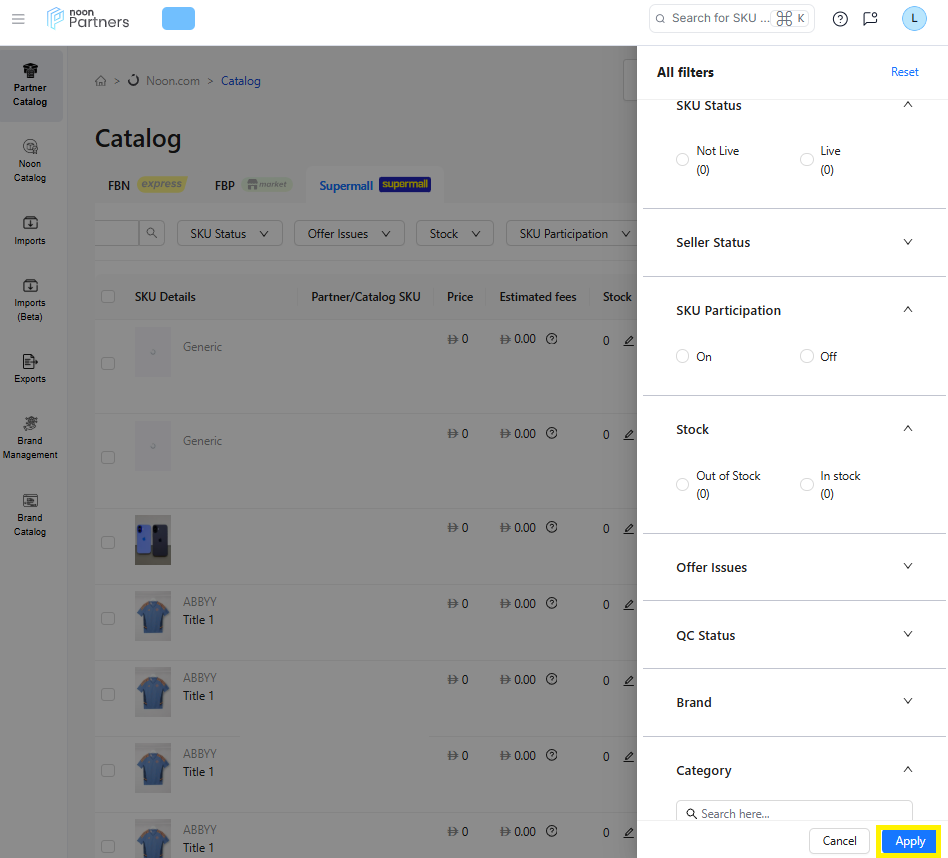The height and width of the screenshot is (858, 948).
Task: Open the help question mark icon
Action: (840, 19)
